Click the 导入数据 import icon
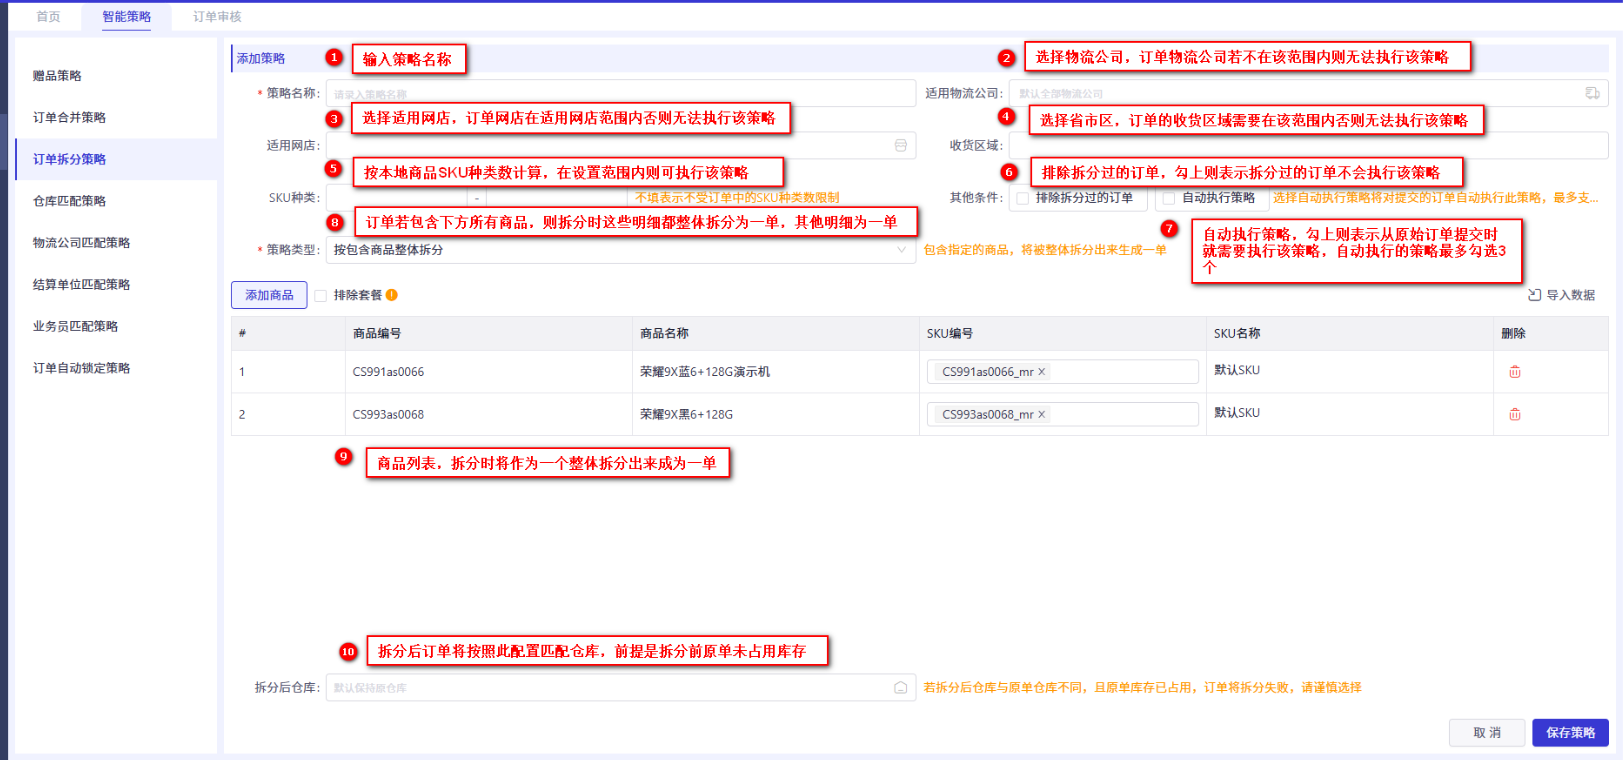 pyautogui.click(x=1534, y=295)
